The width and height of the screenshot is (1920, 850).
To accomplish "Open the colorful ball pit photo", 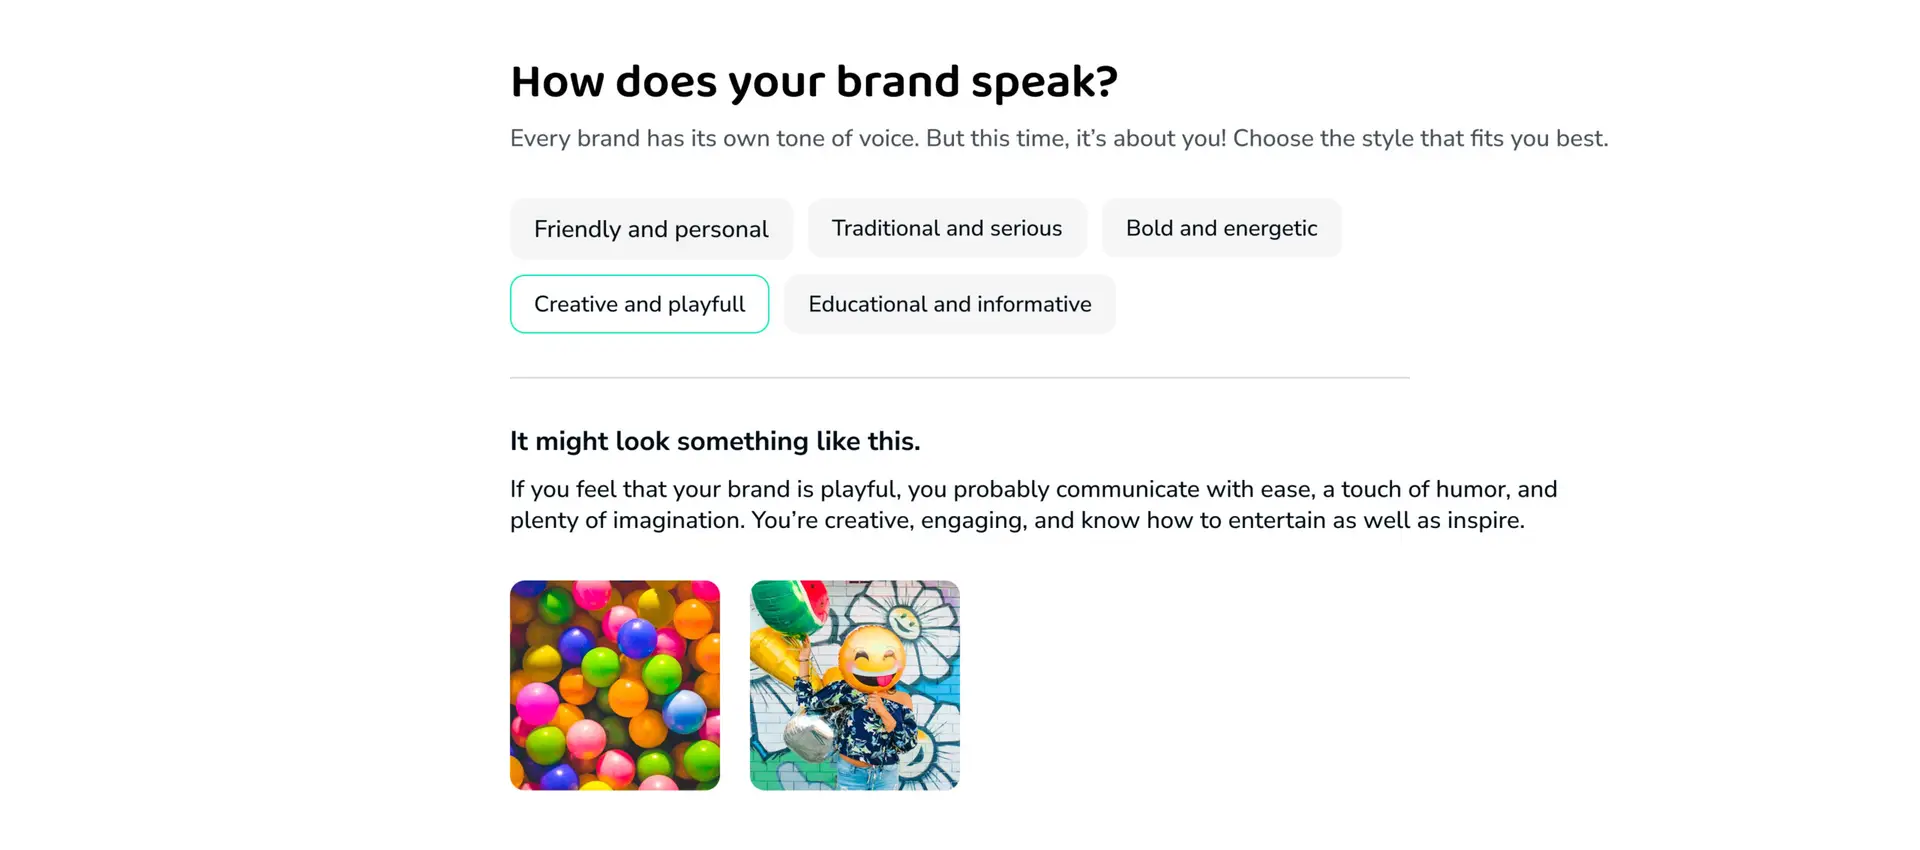I will click(x=615, y=685).
